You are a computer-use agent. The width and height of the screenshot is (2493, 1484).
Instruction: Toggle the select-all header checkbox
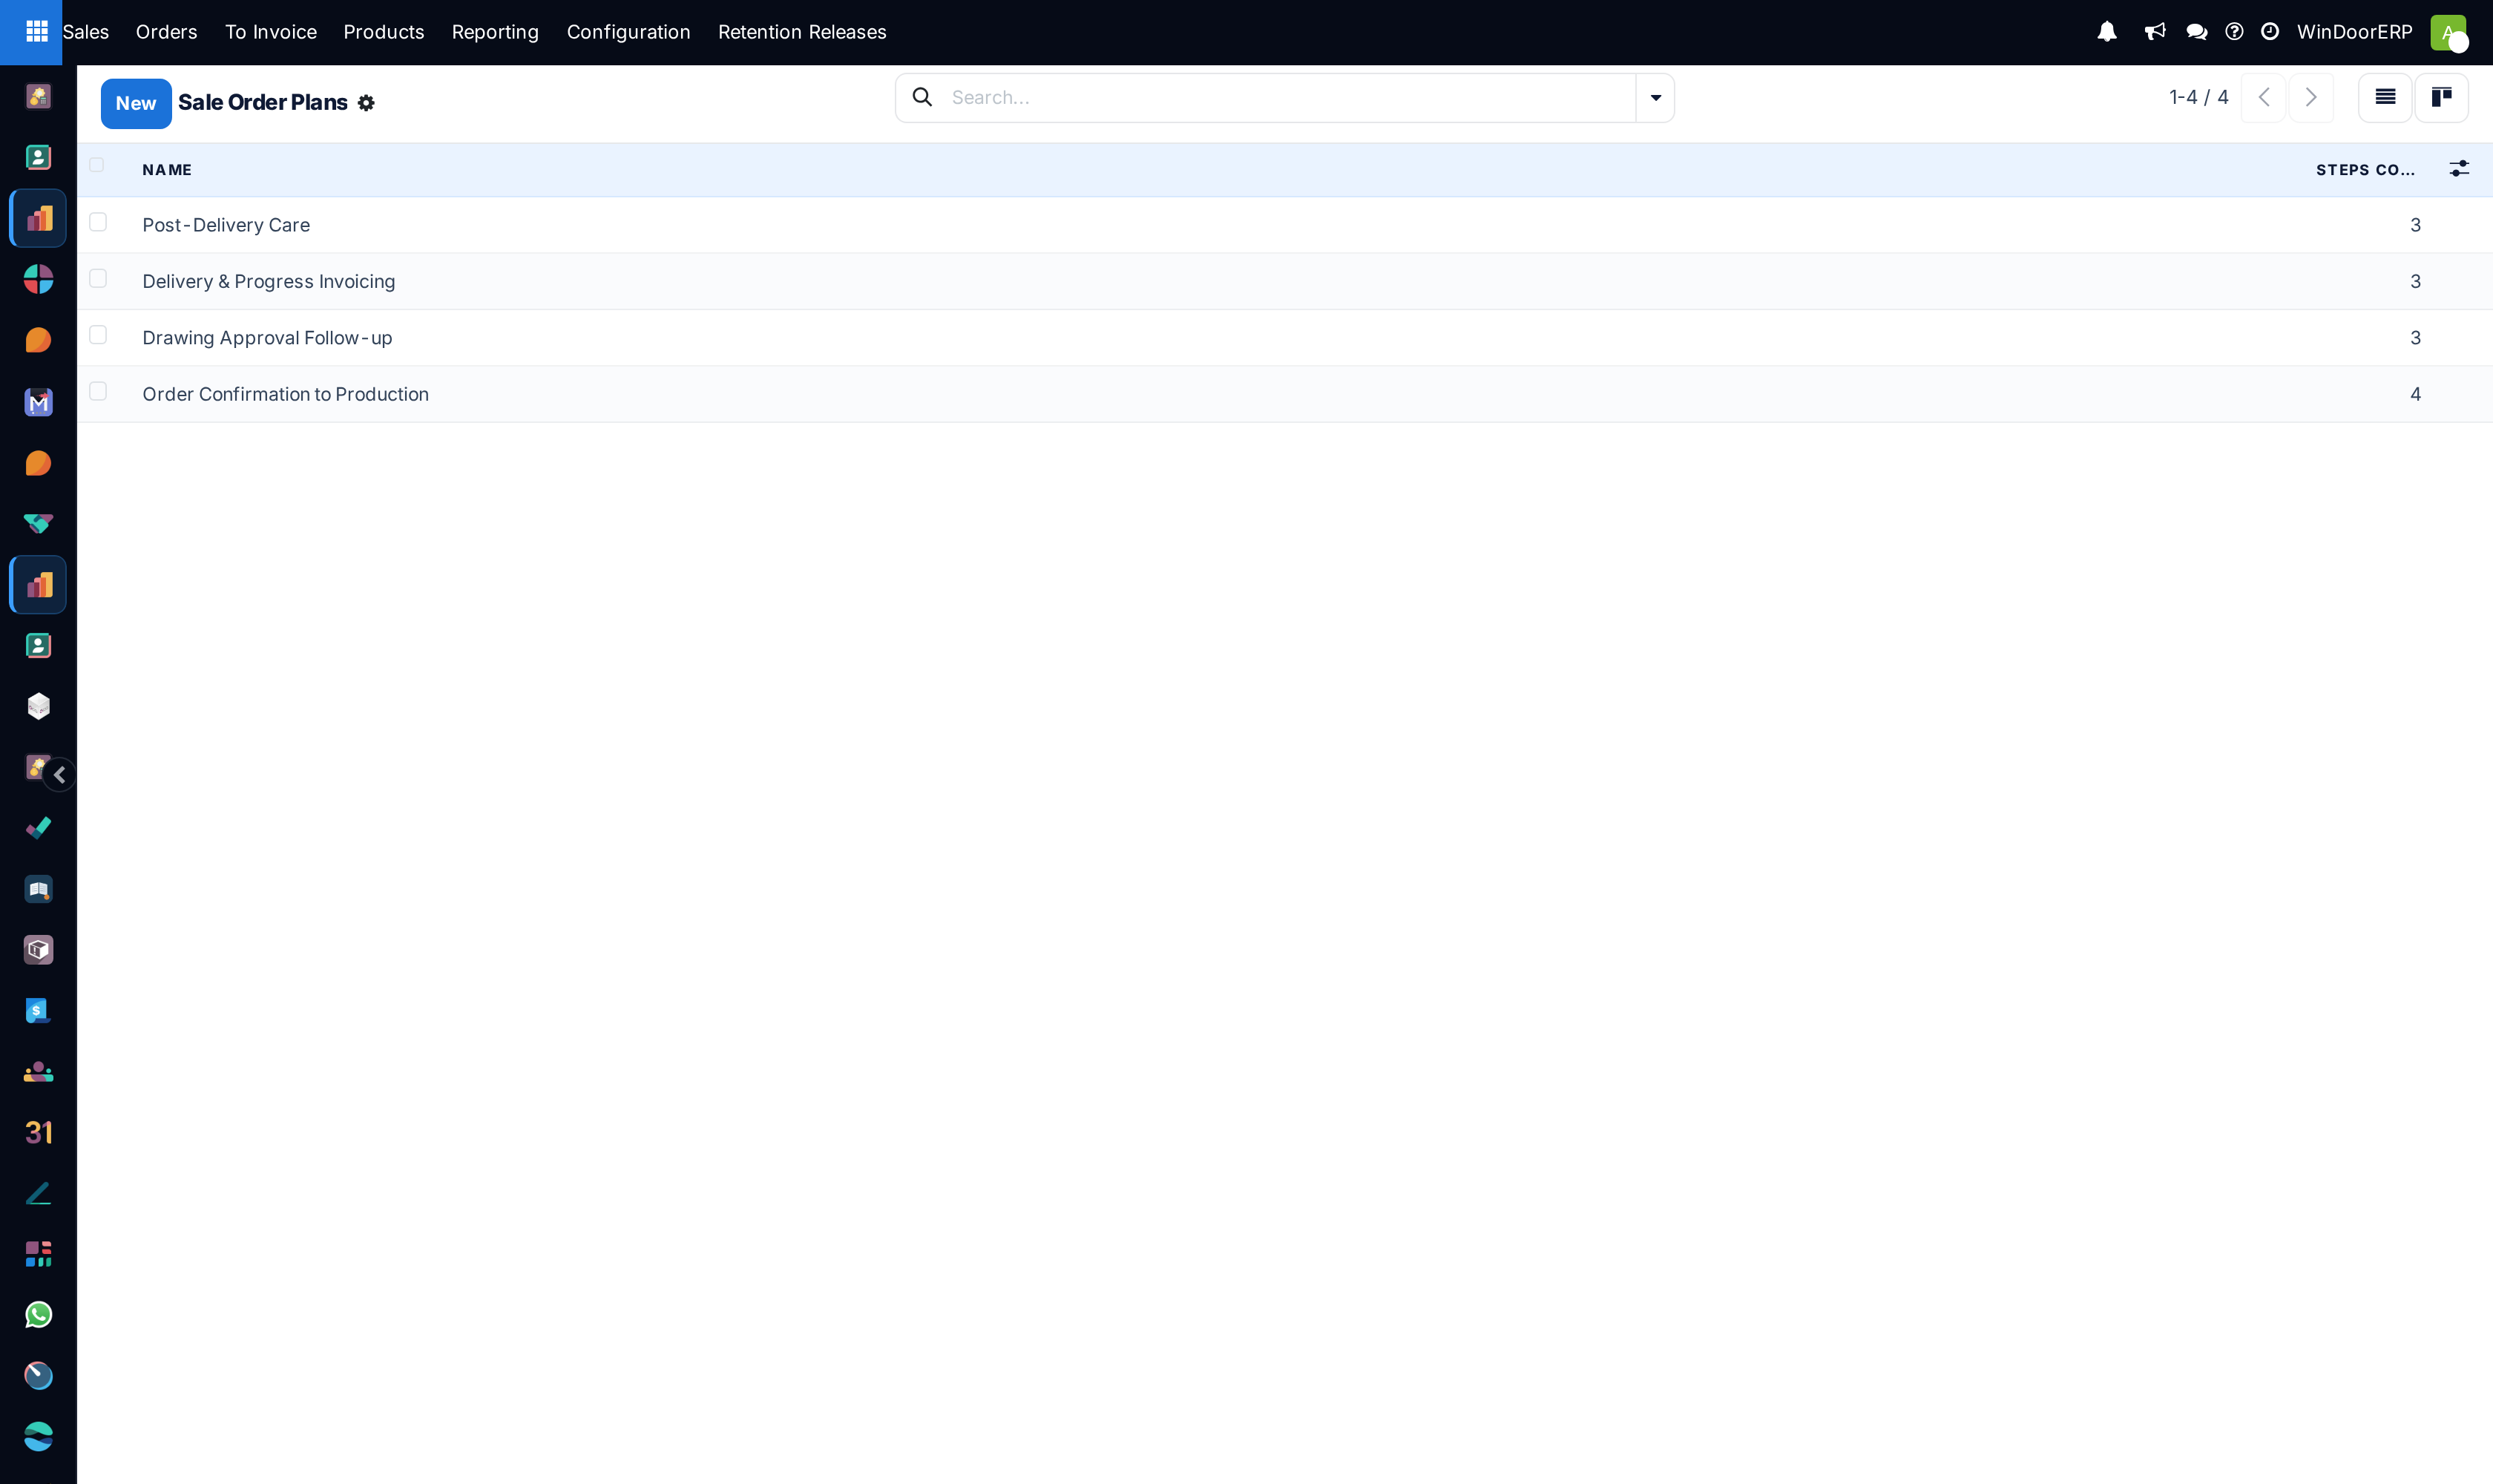point(97,165)
